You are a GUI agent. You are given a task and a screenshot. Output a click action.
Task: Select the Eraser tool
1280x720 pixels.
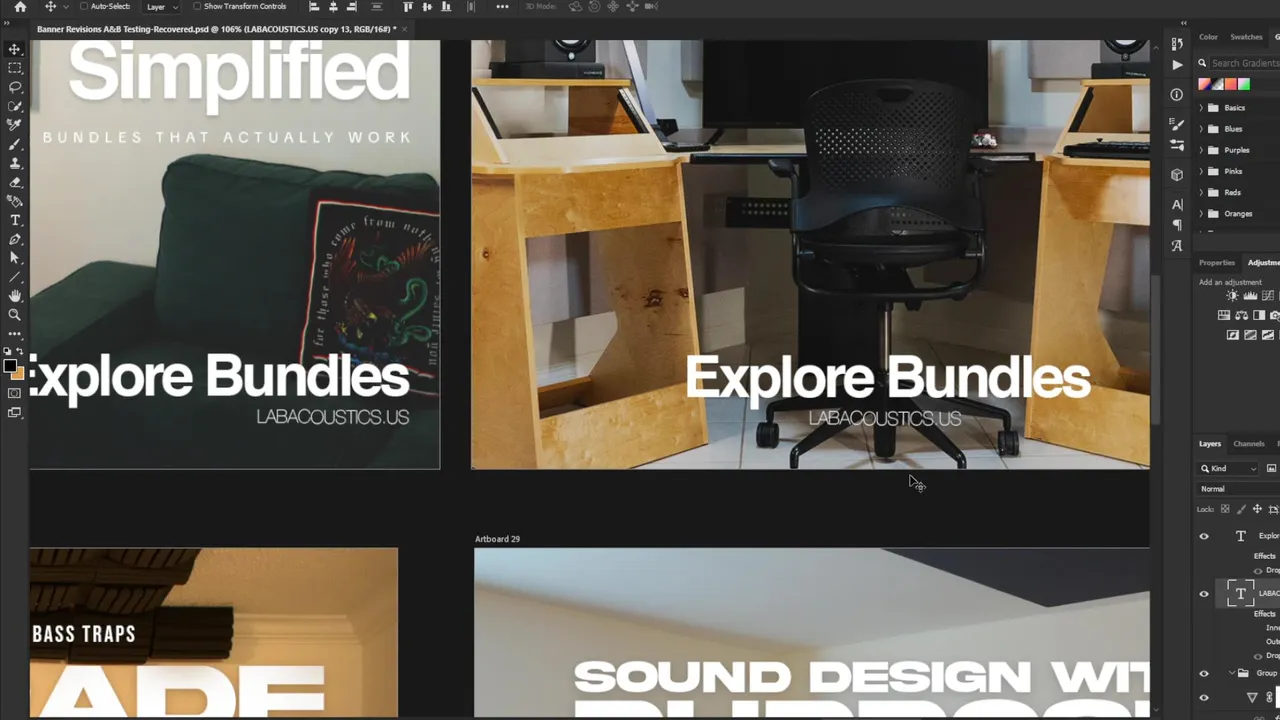coord(15,183)
